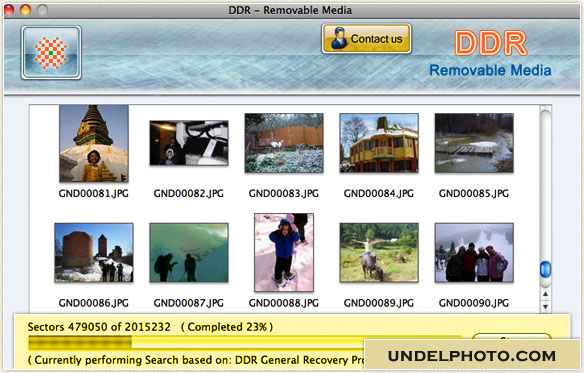Click the file name GND00083.JPG
The height and width of the screenshot is (373, 584).
click(284, 193)
